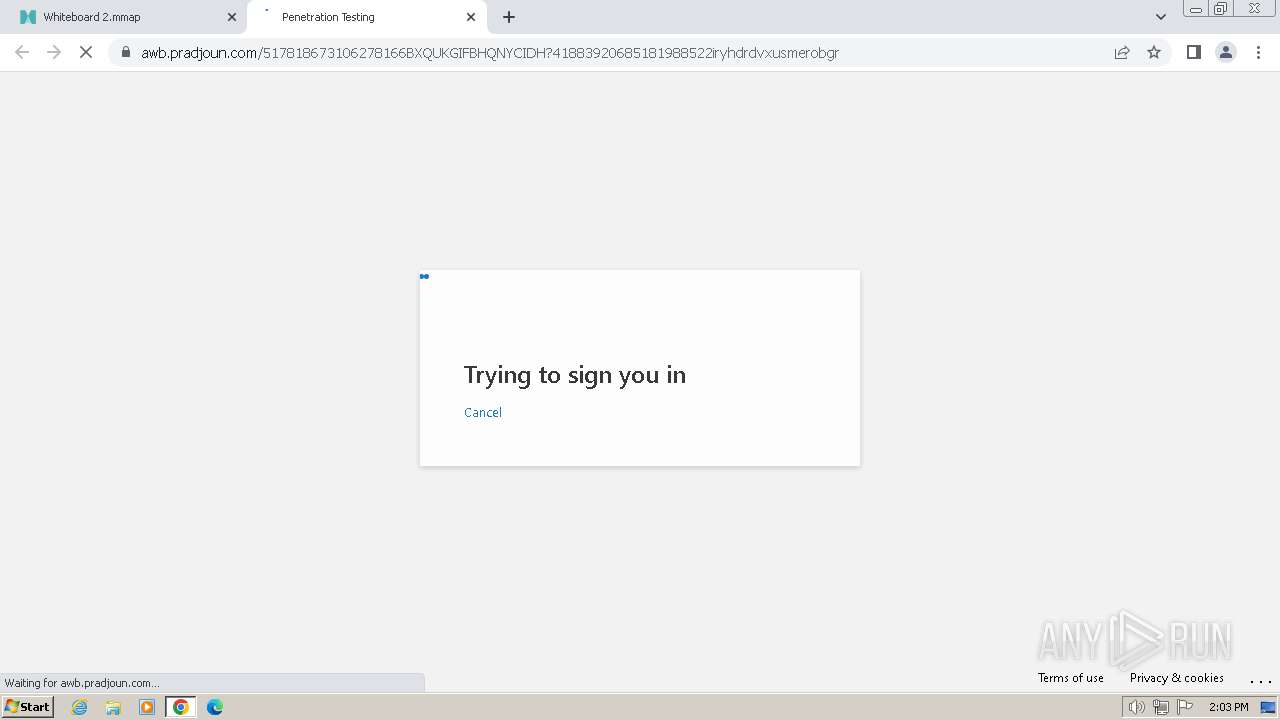This screenshot has width=1280, height=720.
Task: Bookmark this tab with star icon
Action: (1154, 52)
